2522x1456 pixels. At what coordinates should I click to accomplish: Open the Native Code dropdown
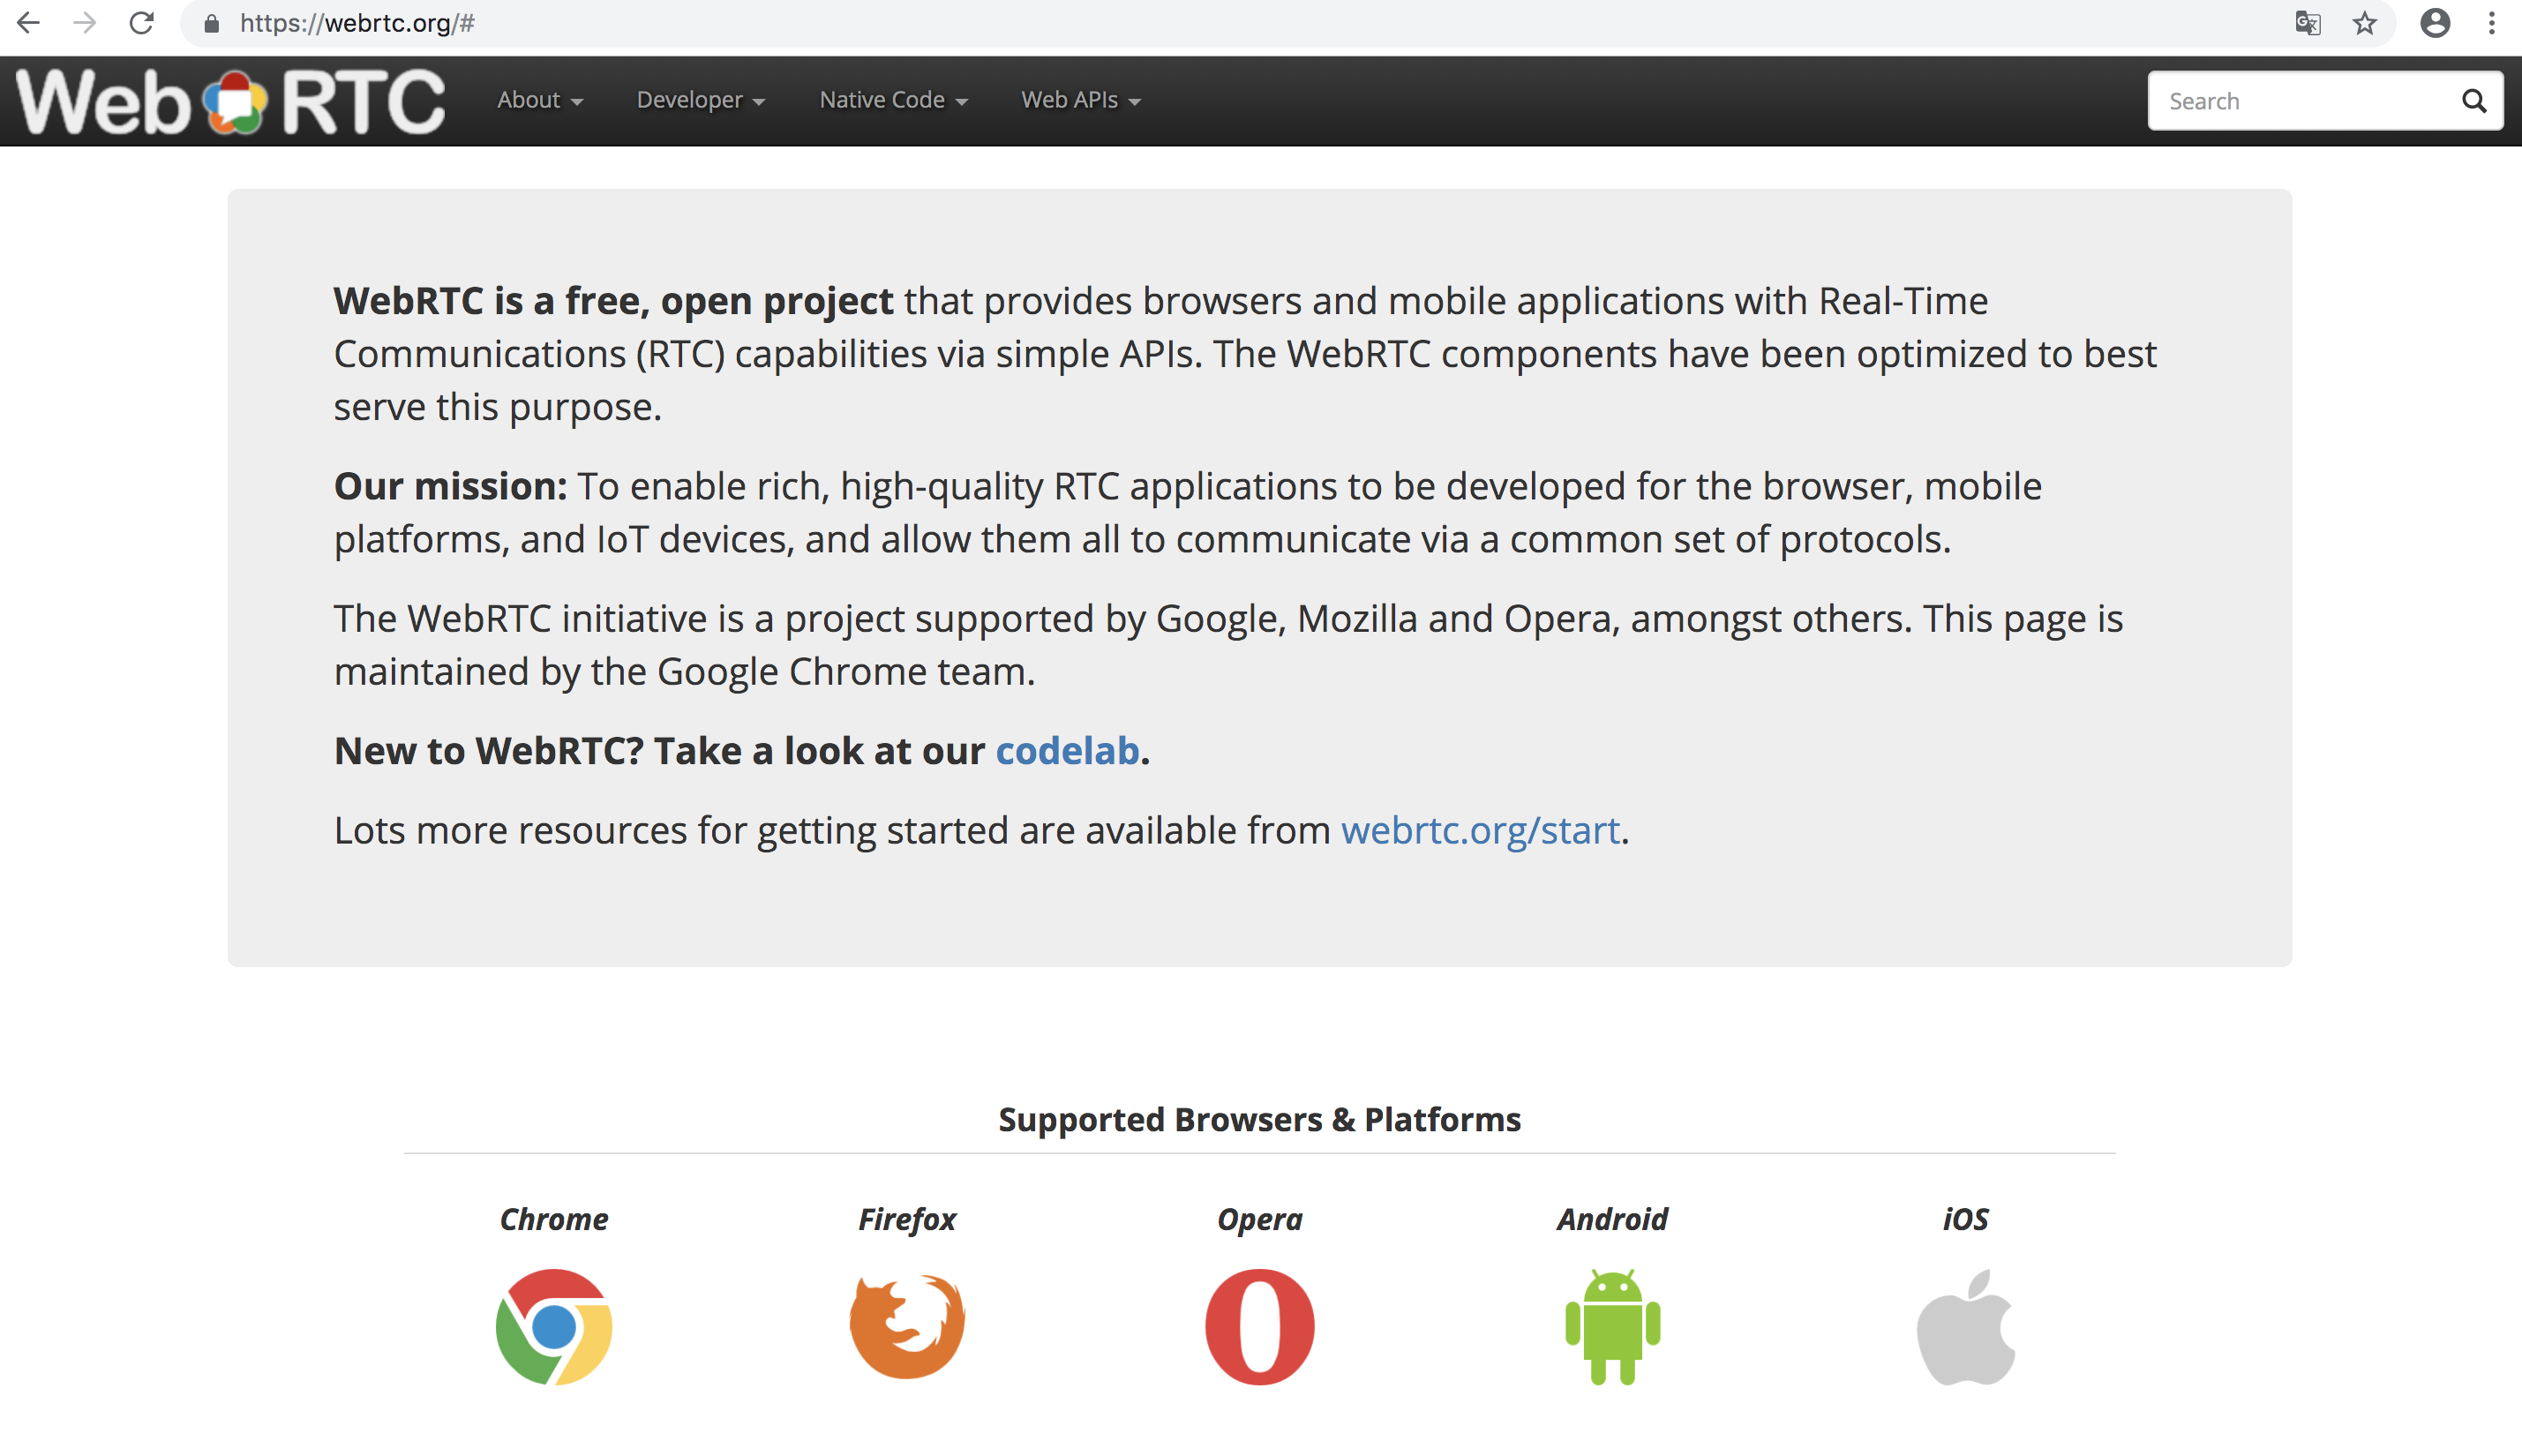[893, 100]
